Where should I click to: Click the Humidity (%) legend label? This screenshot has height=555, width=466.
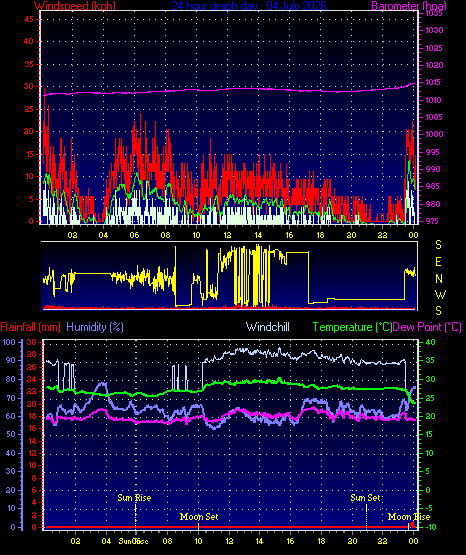(x=95, y=327)
